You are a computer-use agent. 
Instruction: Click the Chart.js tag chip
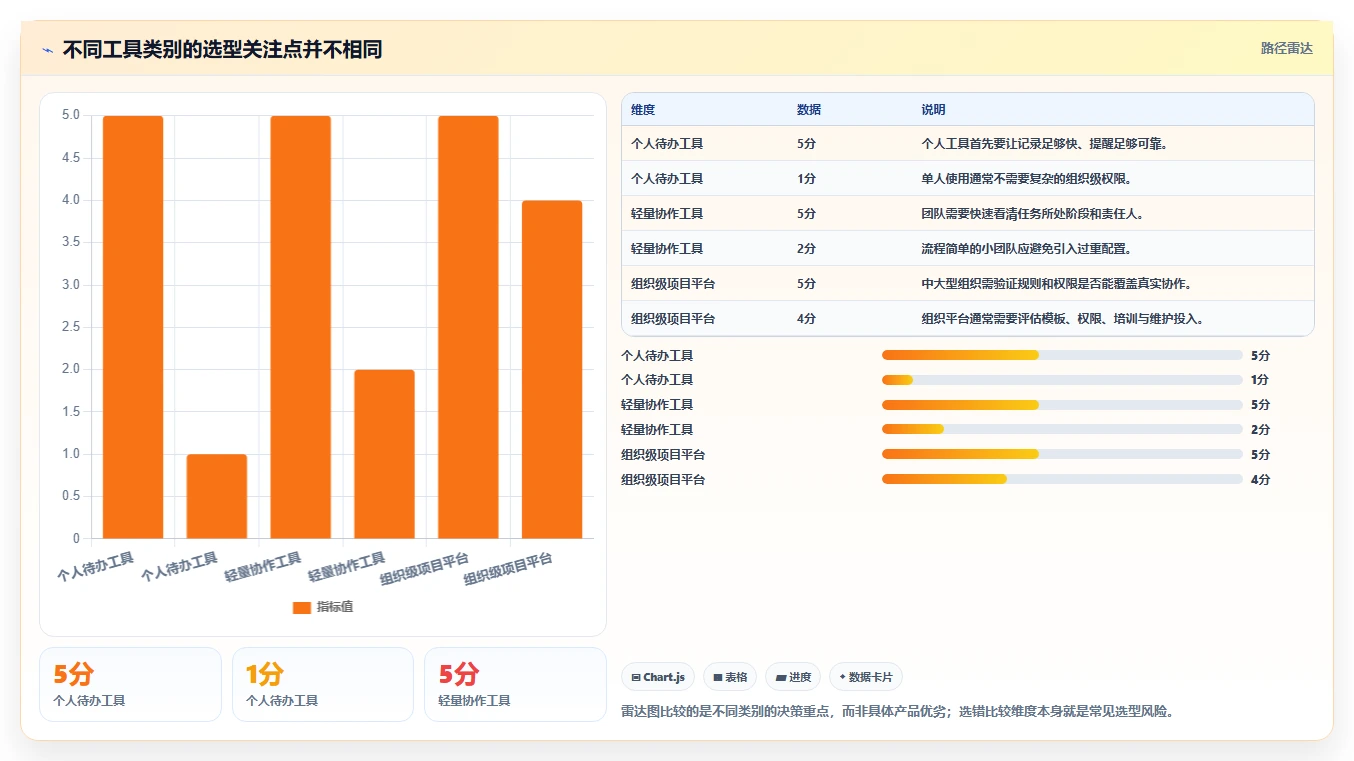658,677
